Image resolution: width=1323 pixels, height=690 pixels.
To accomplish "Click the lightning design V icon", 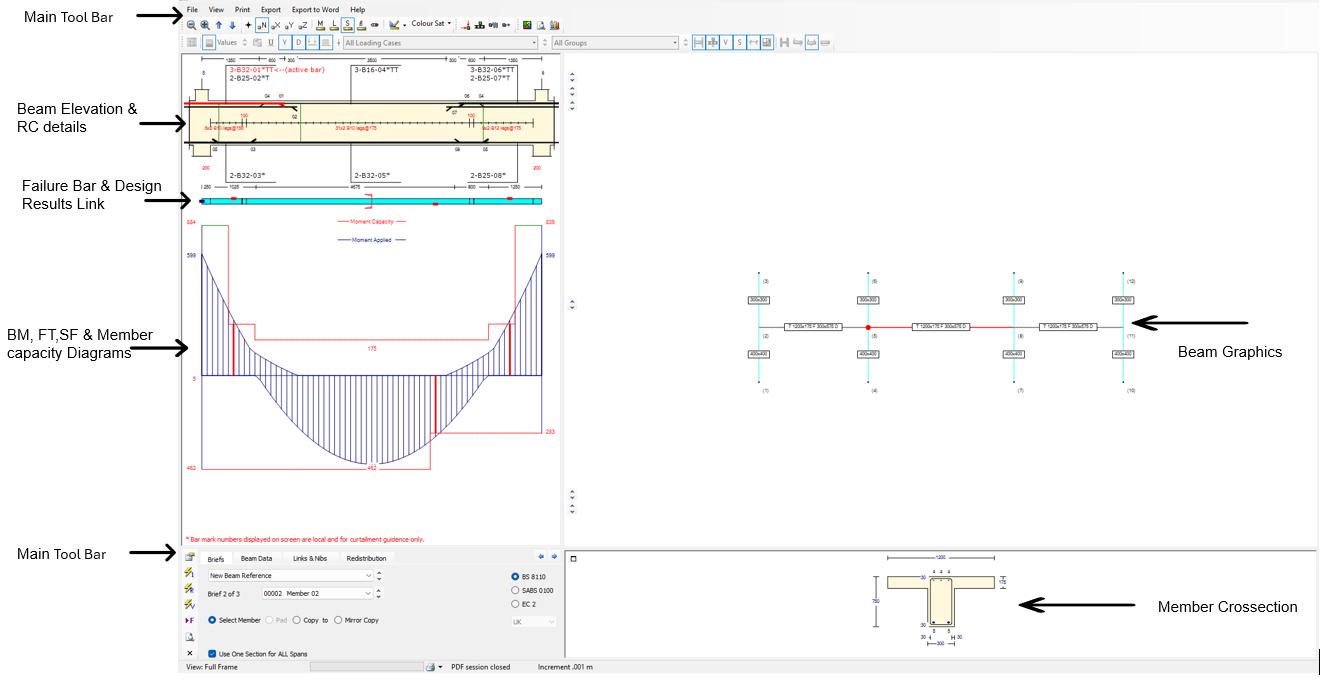I will 190,604.
